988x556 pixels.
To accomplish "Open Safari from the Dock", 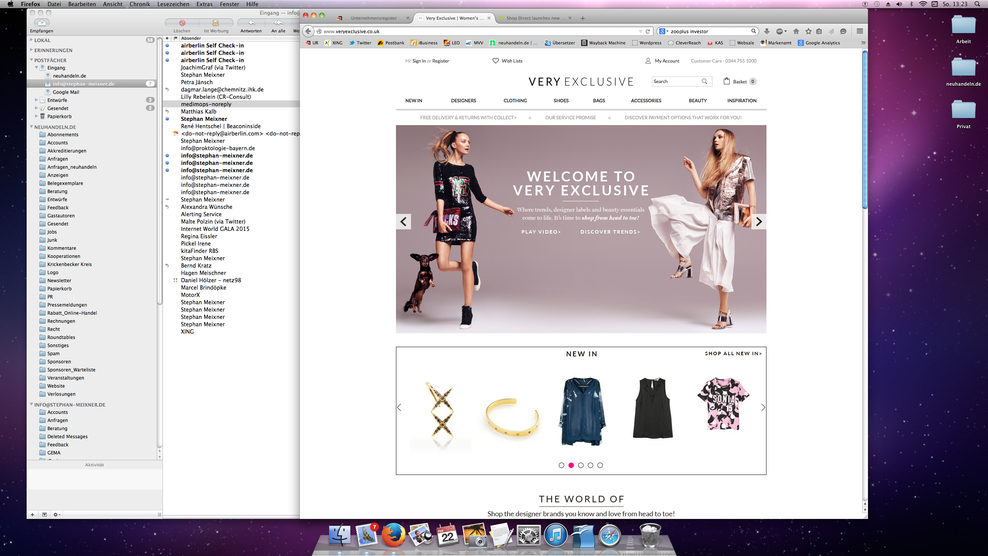I will pyautogui.click(x=610, y=535).
